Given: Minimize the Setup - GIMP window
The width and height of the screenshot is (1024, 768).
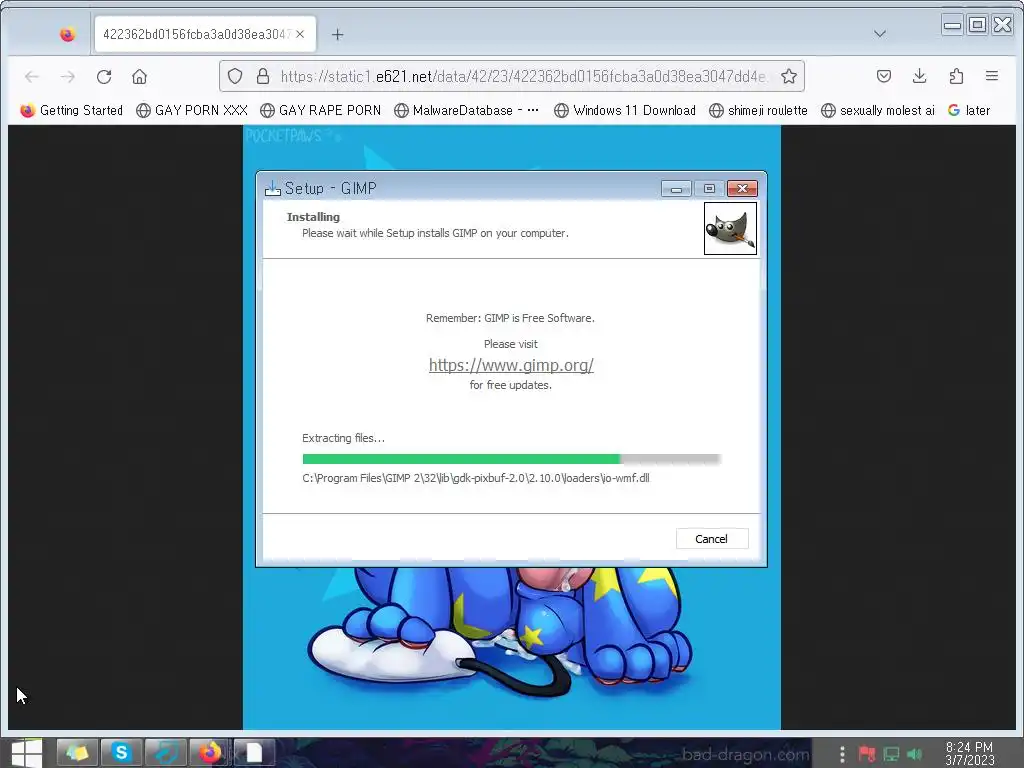Looking at the screenshot, I should [676, 189].
